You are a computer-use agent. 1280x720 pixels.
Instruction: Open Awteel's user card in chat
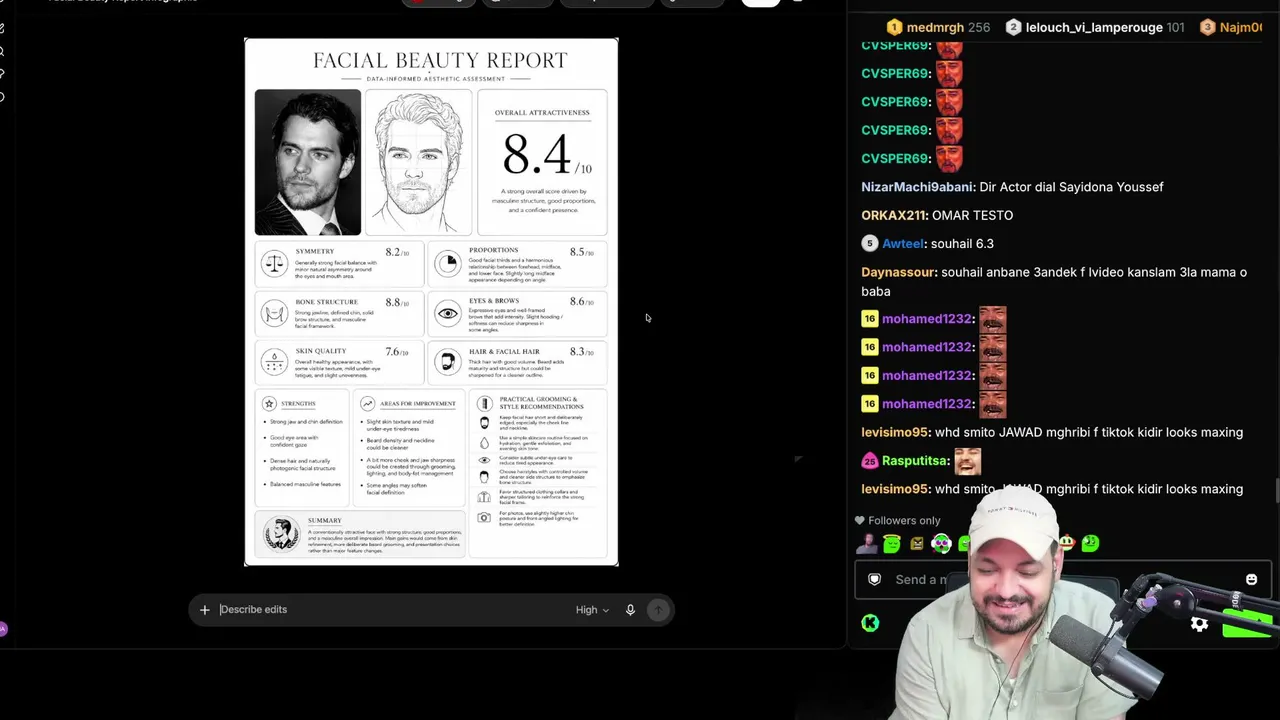(x=903, y=244)
